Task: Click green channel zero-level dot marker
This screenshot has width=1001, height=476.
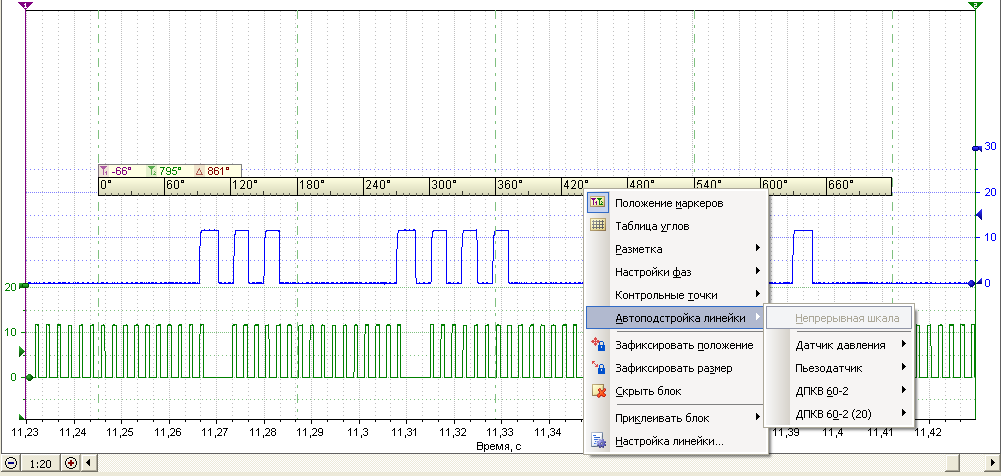Action: (29, 377)
